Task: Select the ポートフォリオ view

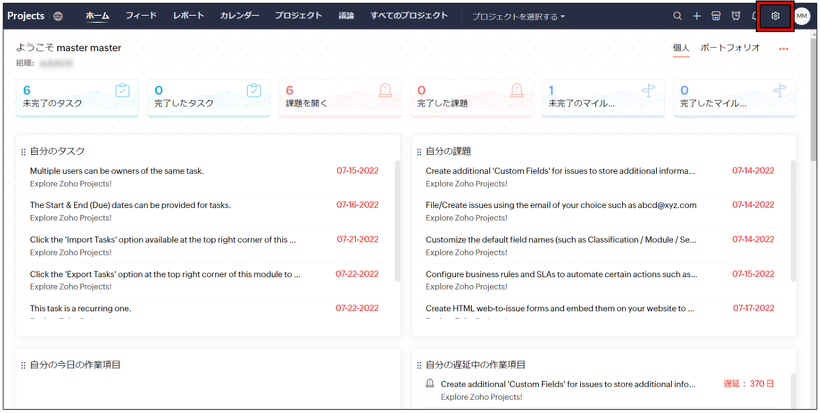Action: pyautogui.click(x=730, y=48)
